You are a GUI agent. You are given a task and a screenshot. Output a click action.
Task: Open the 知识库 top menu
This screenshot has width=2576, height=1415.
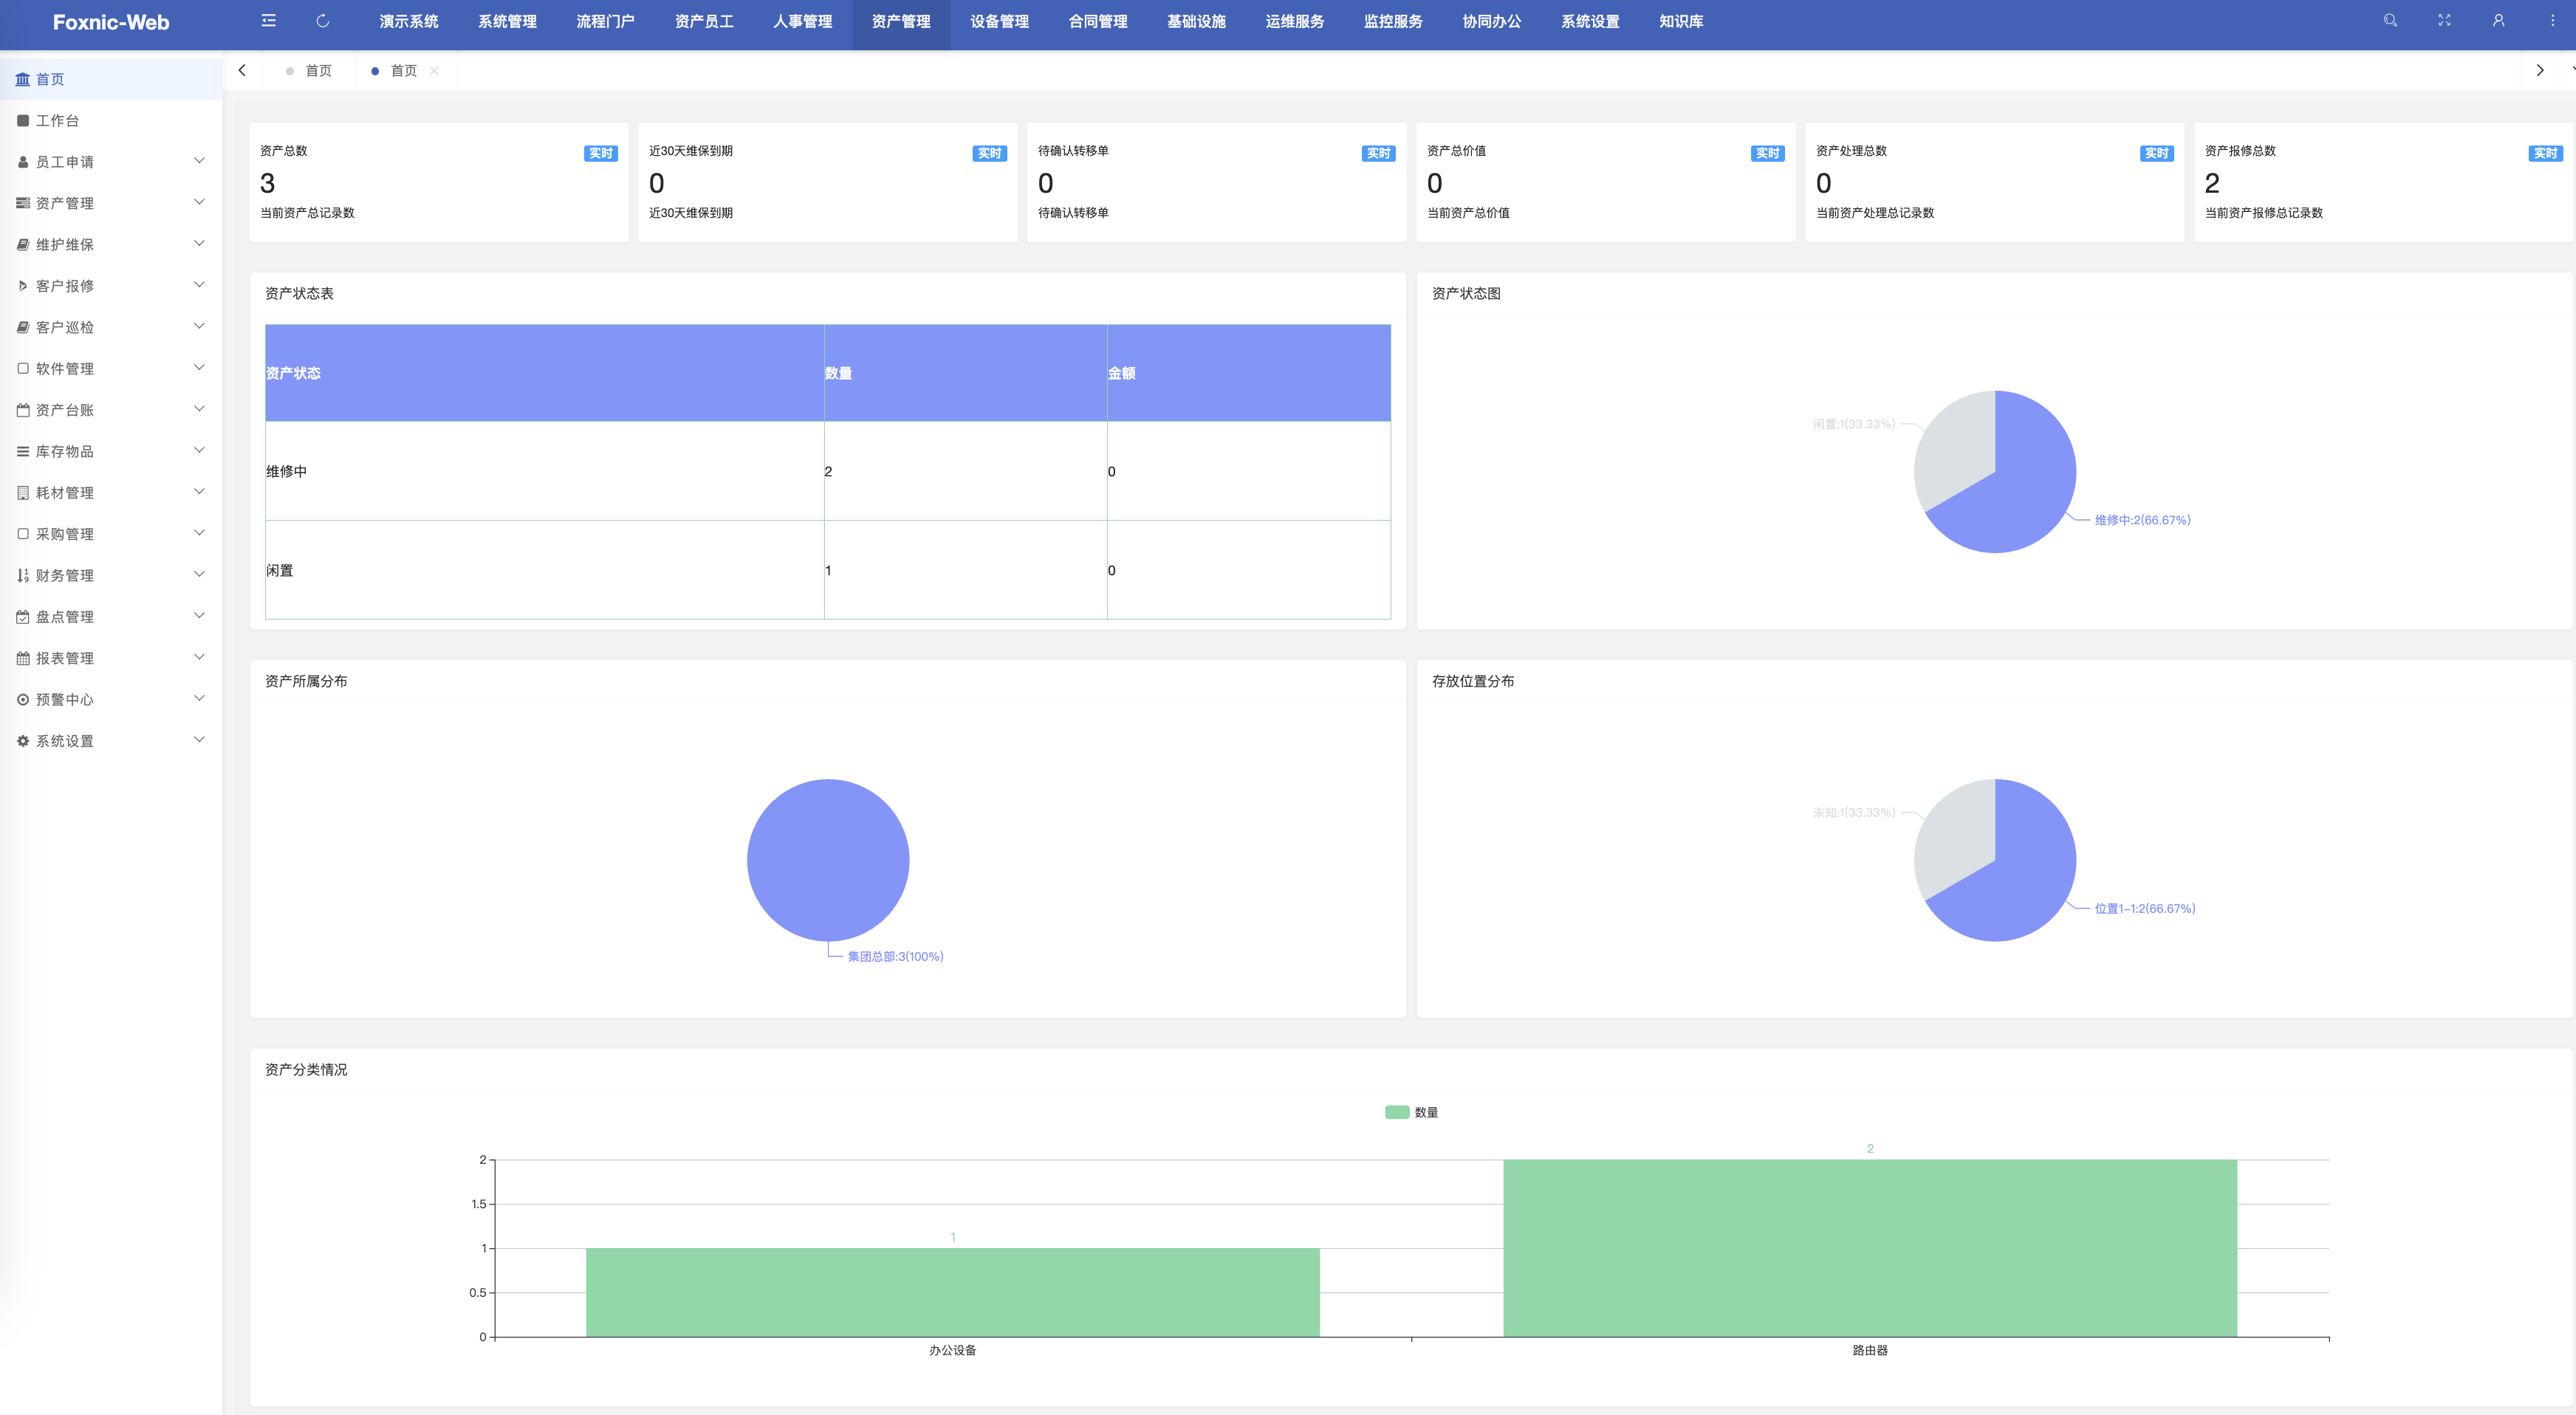(x=1680, y=22)
